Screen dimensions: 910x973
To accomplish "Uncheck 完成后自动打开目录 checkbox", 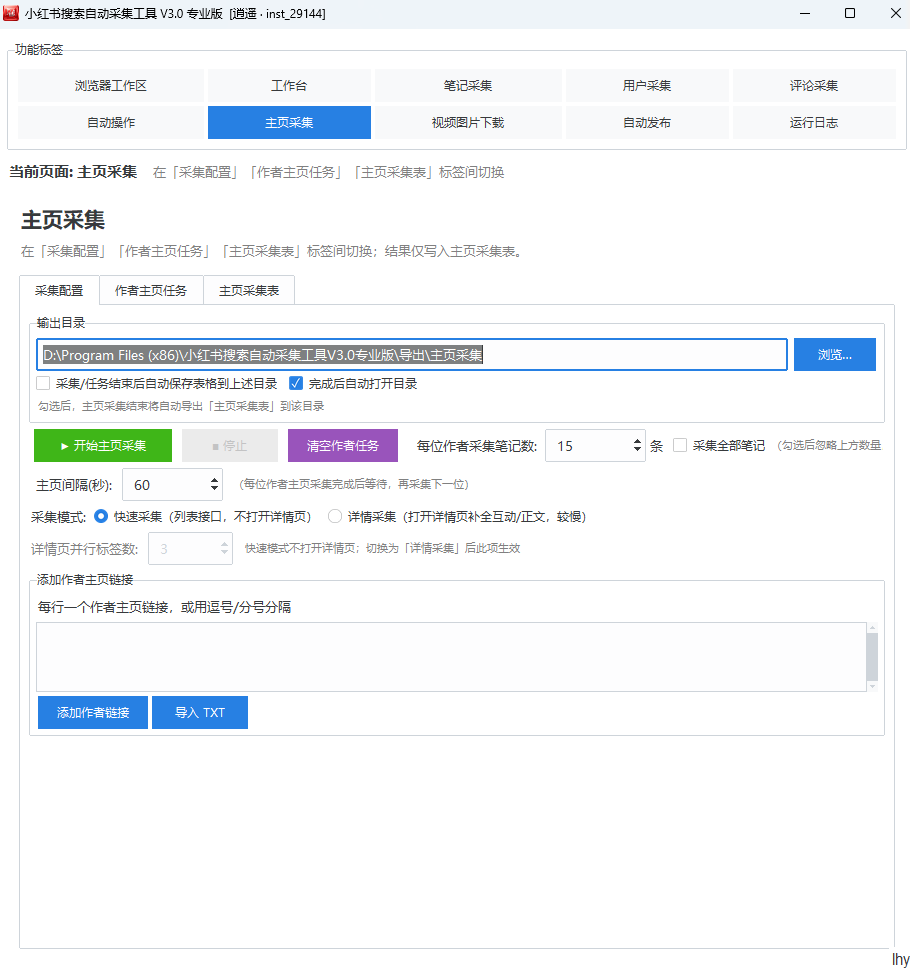I will [296, 383].
